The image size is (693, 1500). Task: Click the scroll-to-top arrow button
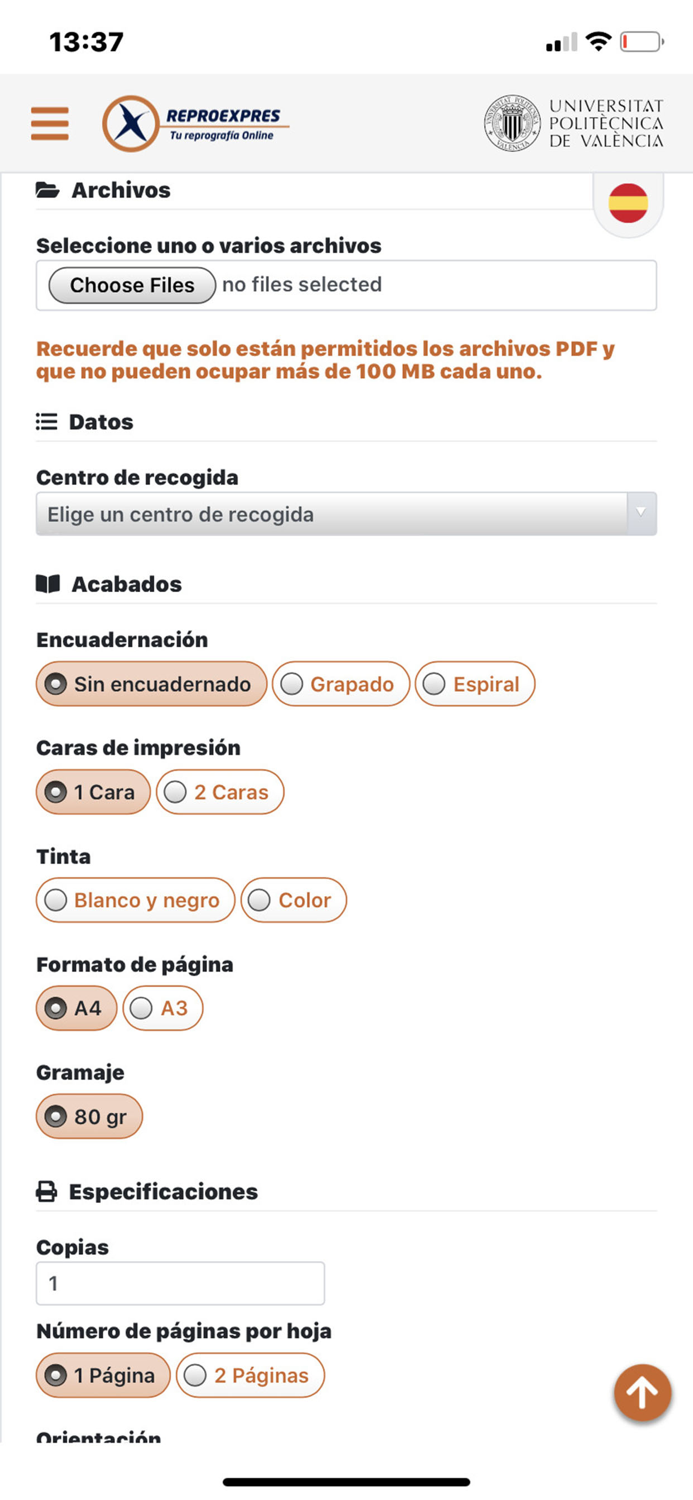click(x=642, y=1392)
